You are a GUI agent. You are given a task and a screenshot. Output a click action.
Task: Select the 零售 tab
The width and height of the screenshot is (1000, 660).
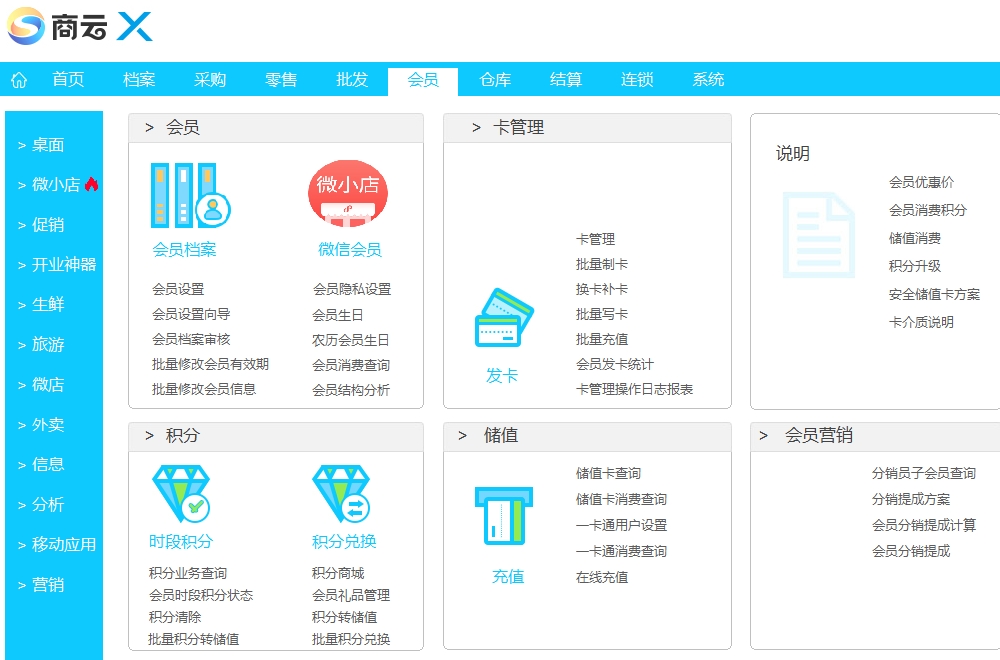click(281, 80)
